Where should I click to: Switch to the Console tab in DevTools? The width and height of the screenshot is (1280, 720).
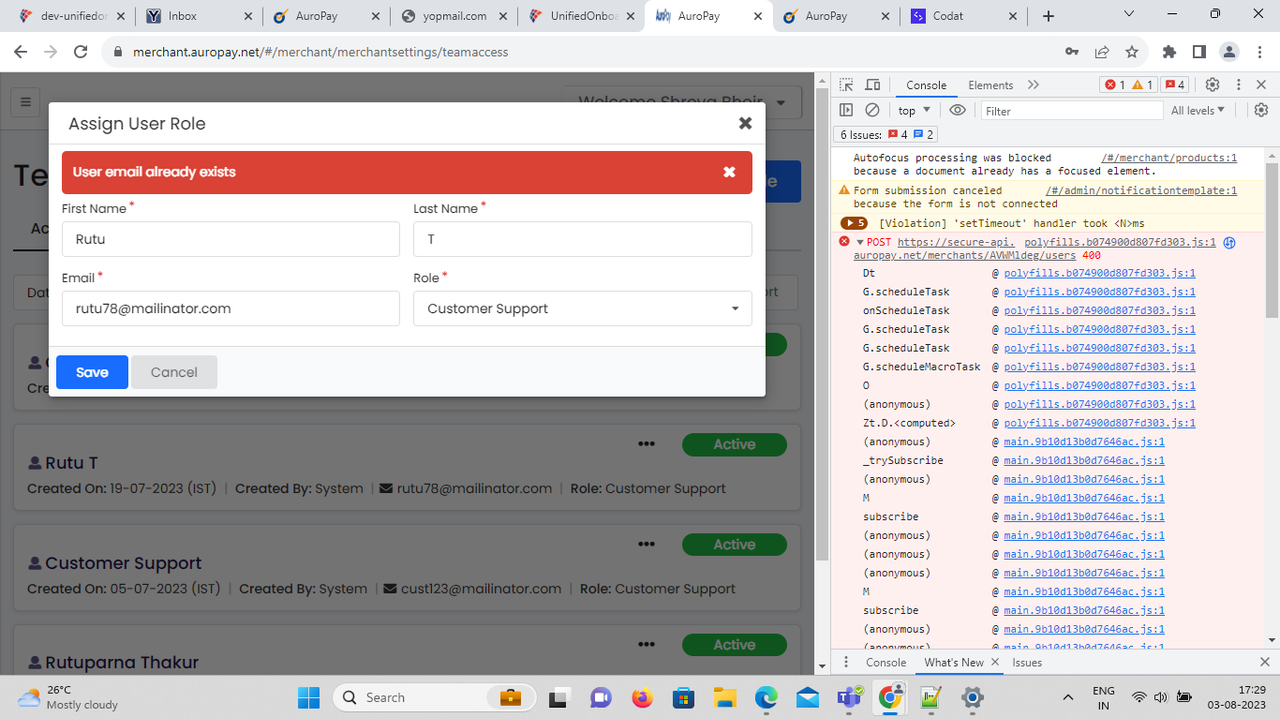click(926, 85)
